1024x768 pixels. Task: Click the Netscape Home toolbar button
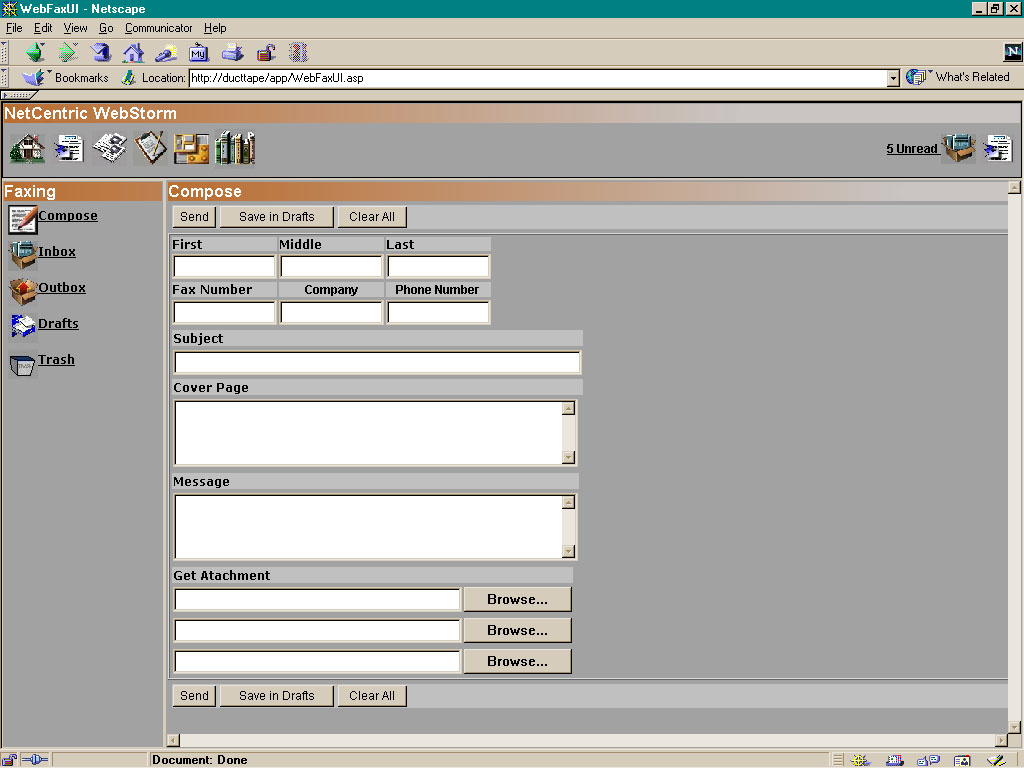133,52
